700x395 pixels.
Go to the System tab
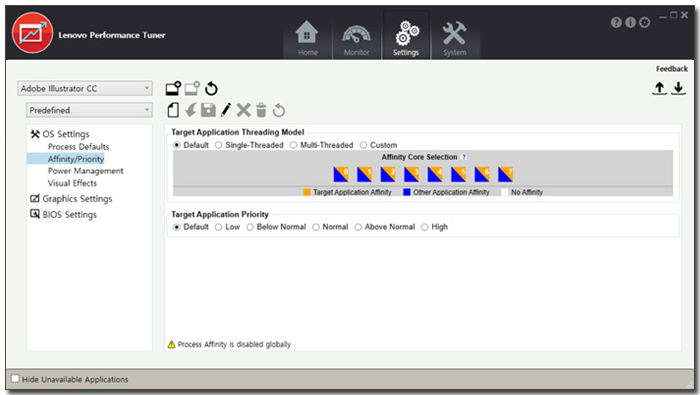tap(455, 39)
